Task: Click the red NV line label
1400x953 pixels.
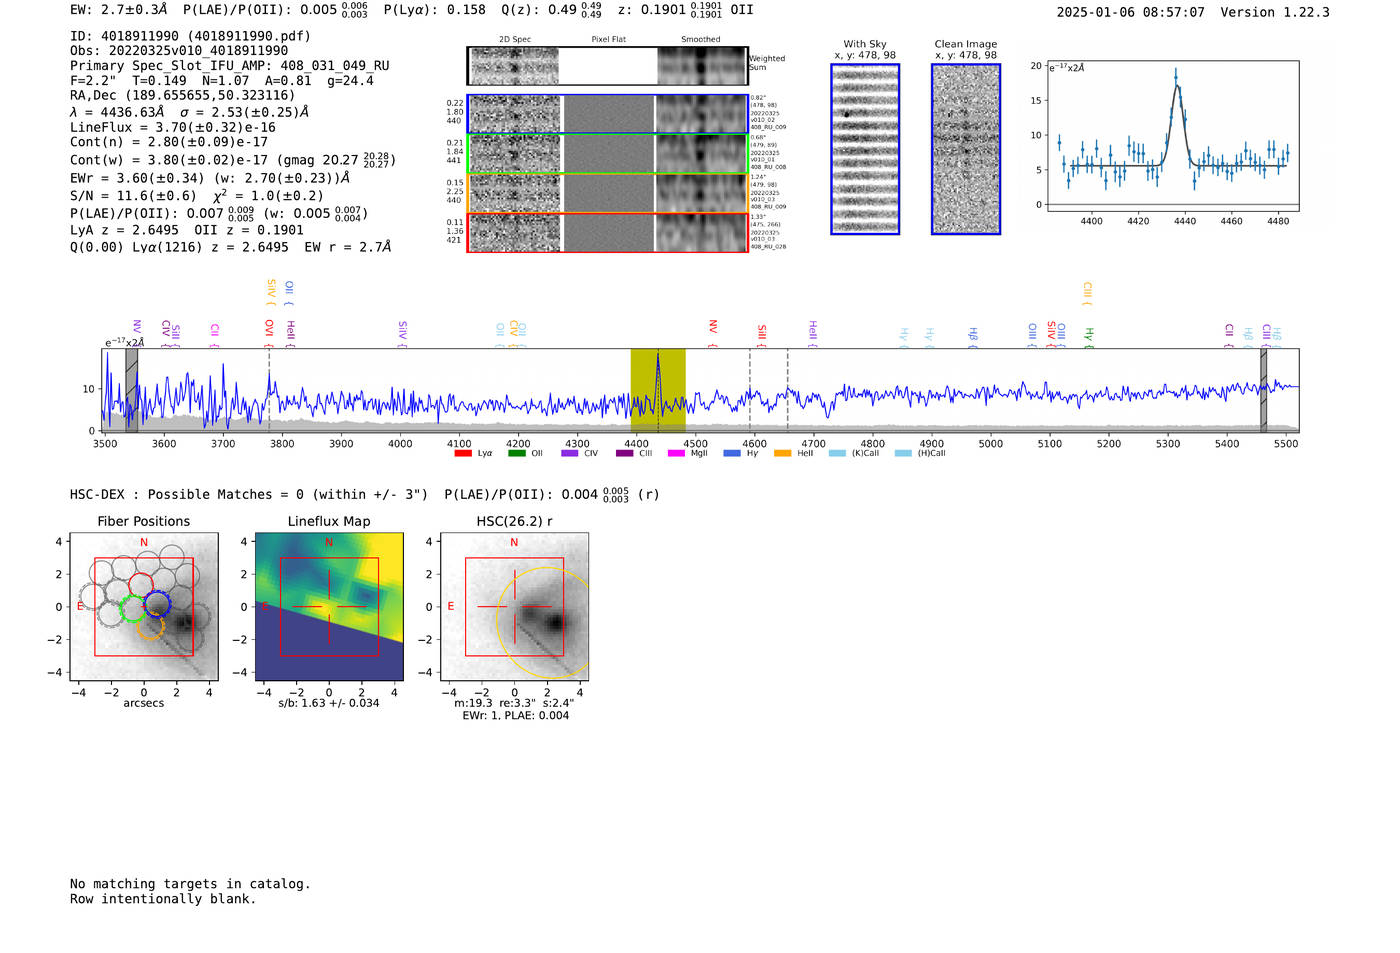Action: (x=713, y=331)
